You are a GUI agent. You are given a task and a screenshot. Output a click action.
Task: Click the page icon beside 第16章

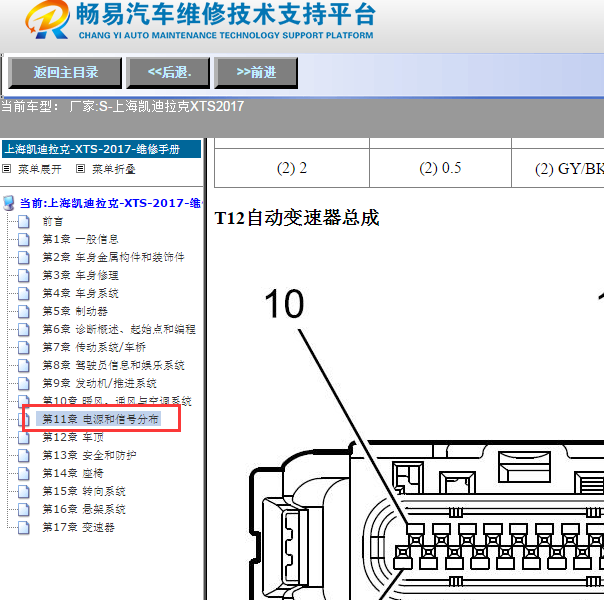(x=23, y=509)
